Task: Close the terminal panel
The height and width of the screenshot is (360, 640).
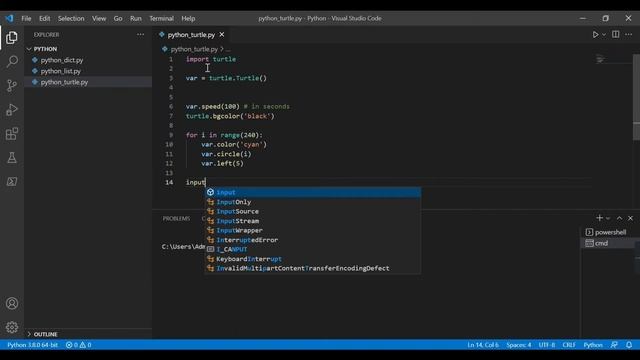Action: [630, 218]
